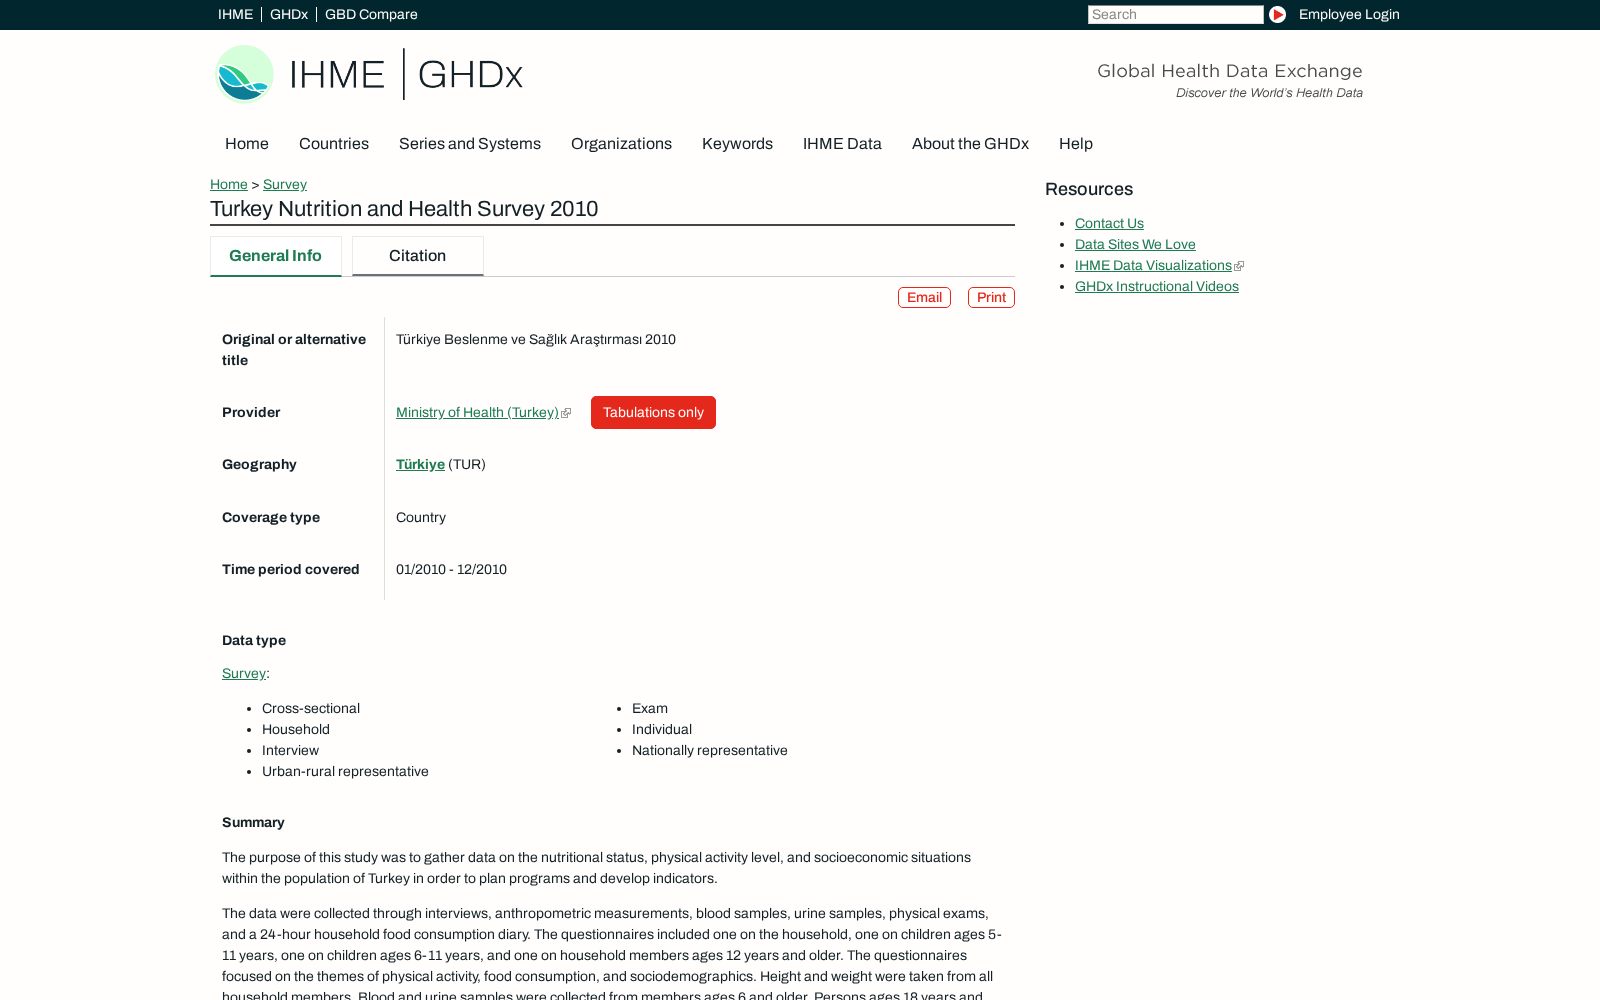Click Survey link under Data type
Image resolution: width=1600 pixels, height=1000 pixels.
point(244,673)
